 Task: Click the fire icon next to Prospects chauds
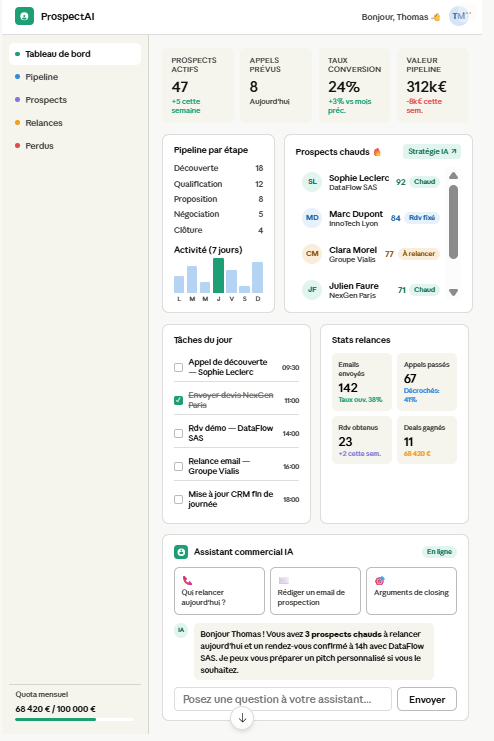pyautogui.click(x=377, y=152)
